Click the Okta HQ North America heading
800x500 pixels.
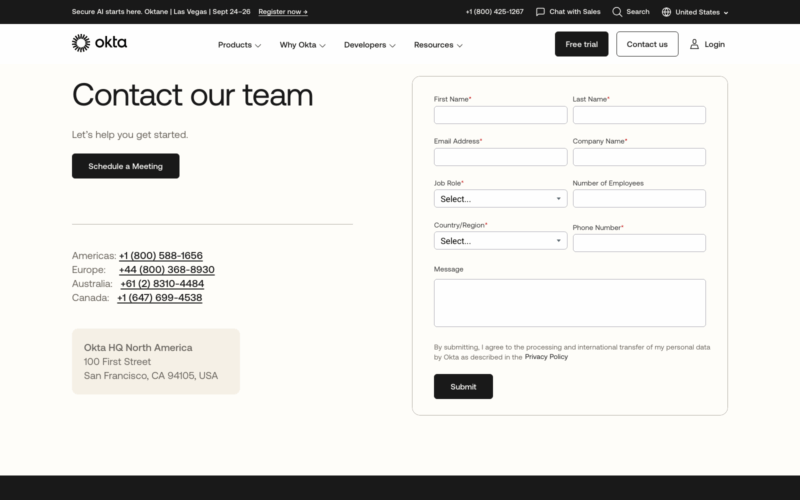pyautogui.click(x=138, y=347)
